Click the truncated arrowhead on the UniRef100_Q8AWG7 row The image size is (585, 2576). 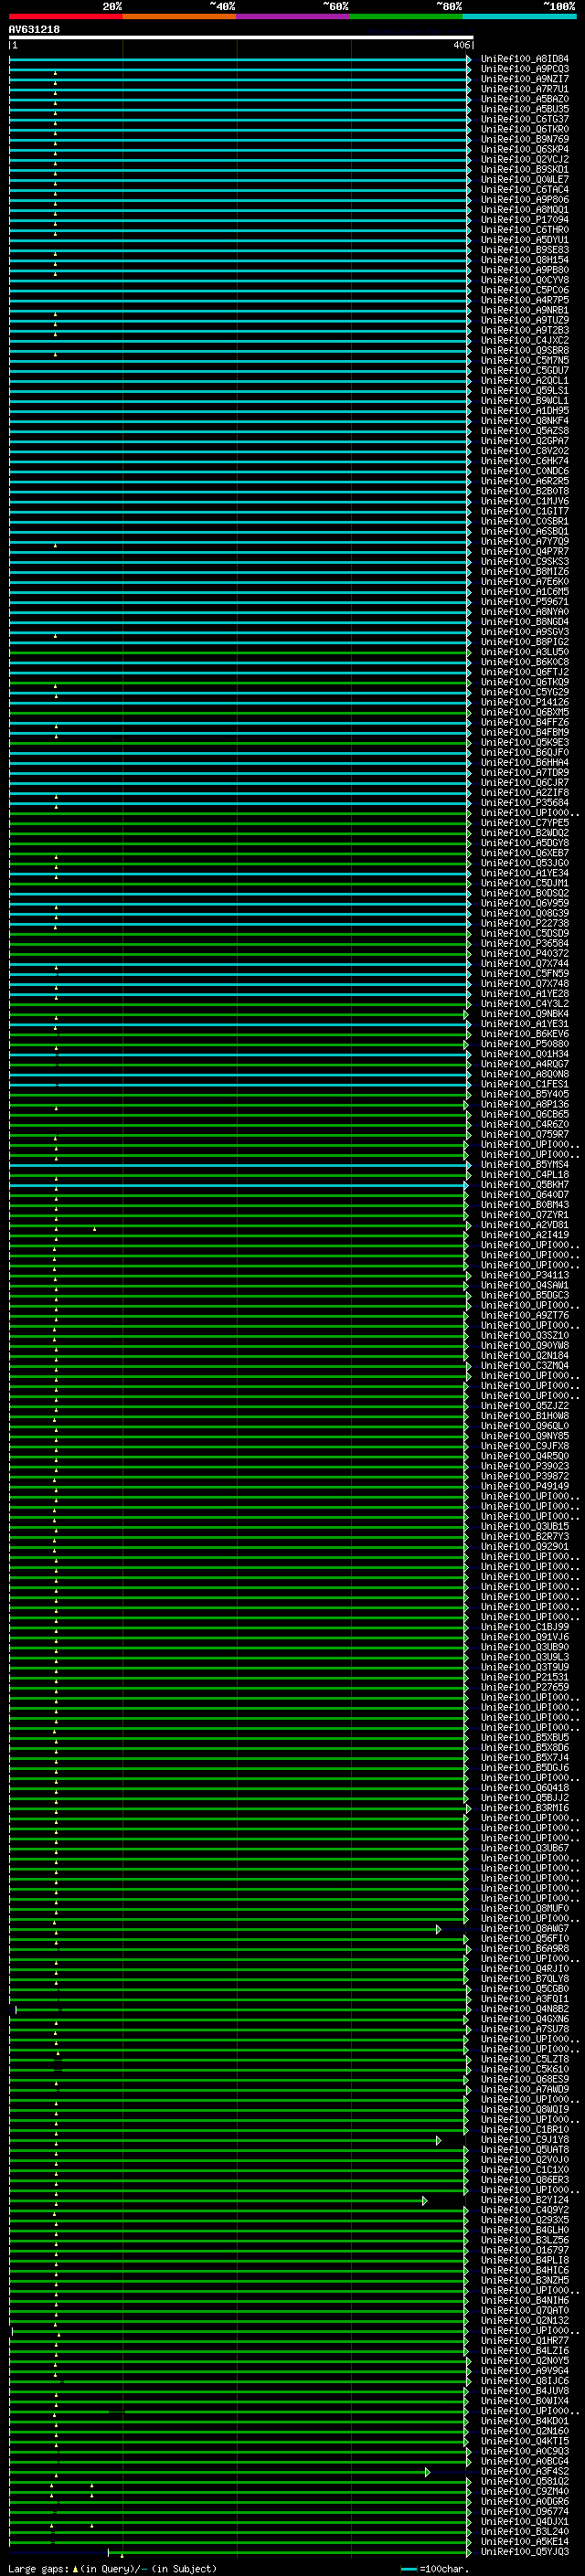tap(438, 1929)
